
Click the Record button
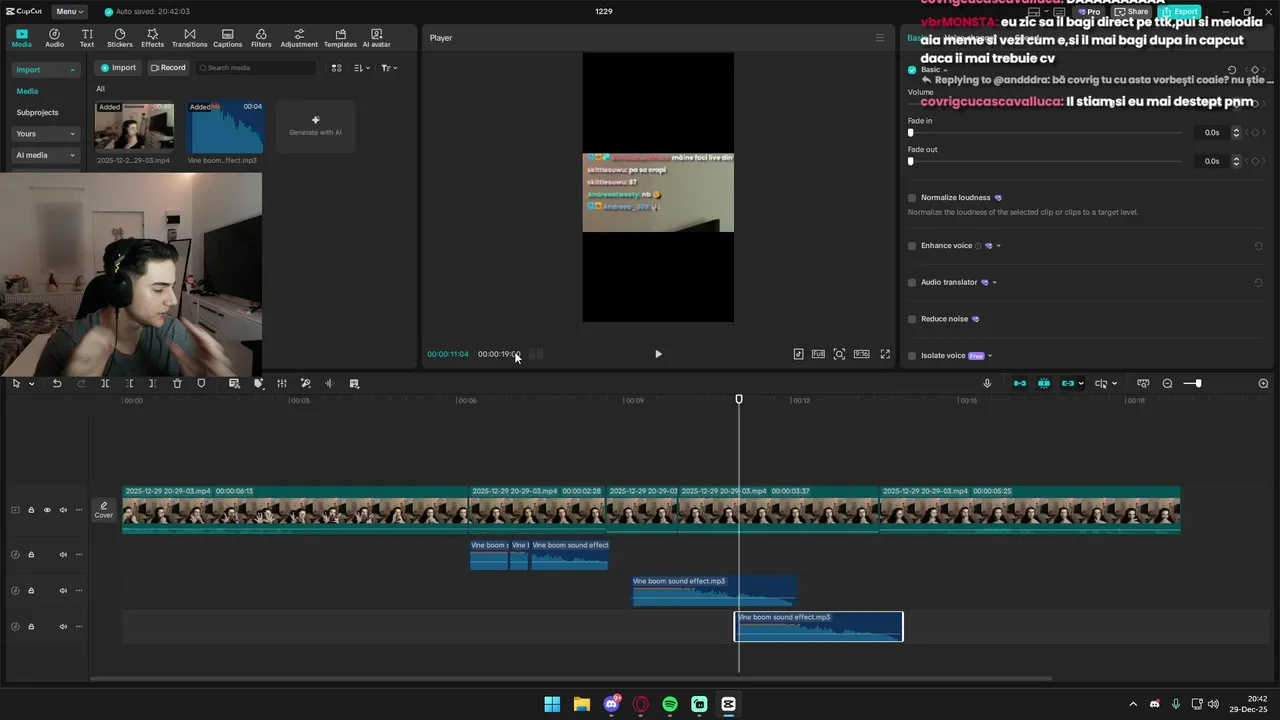[168, 68]
